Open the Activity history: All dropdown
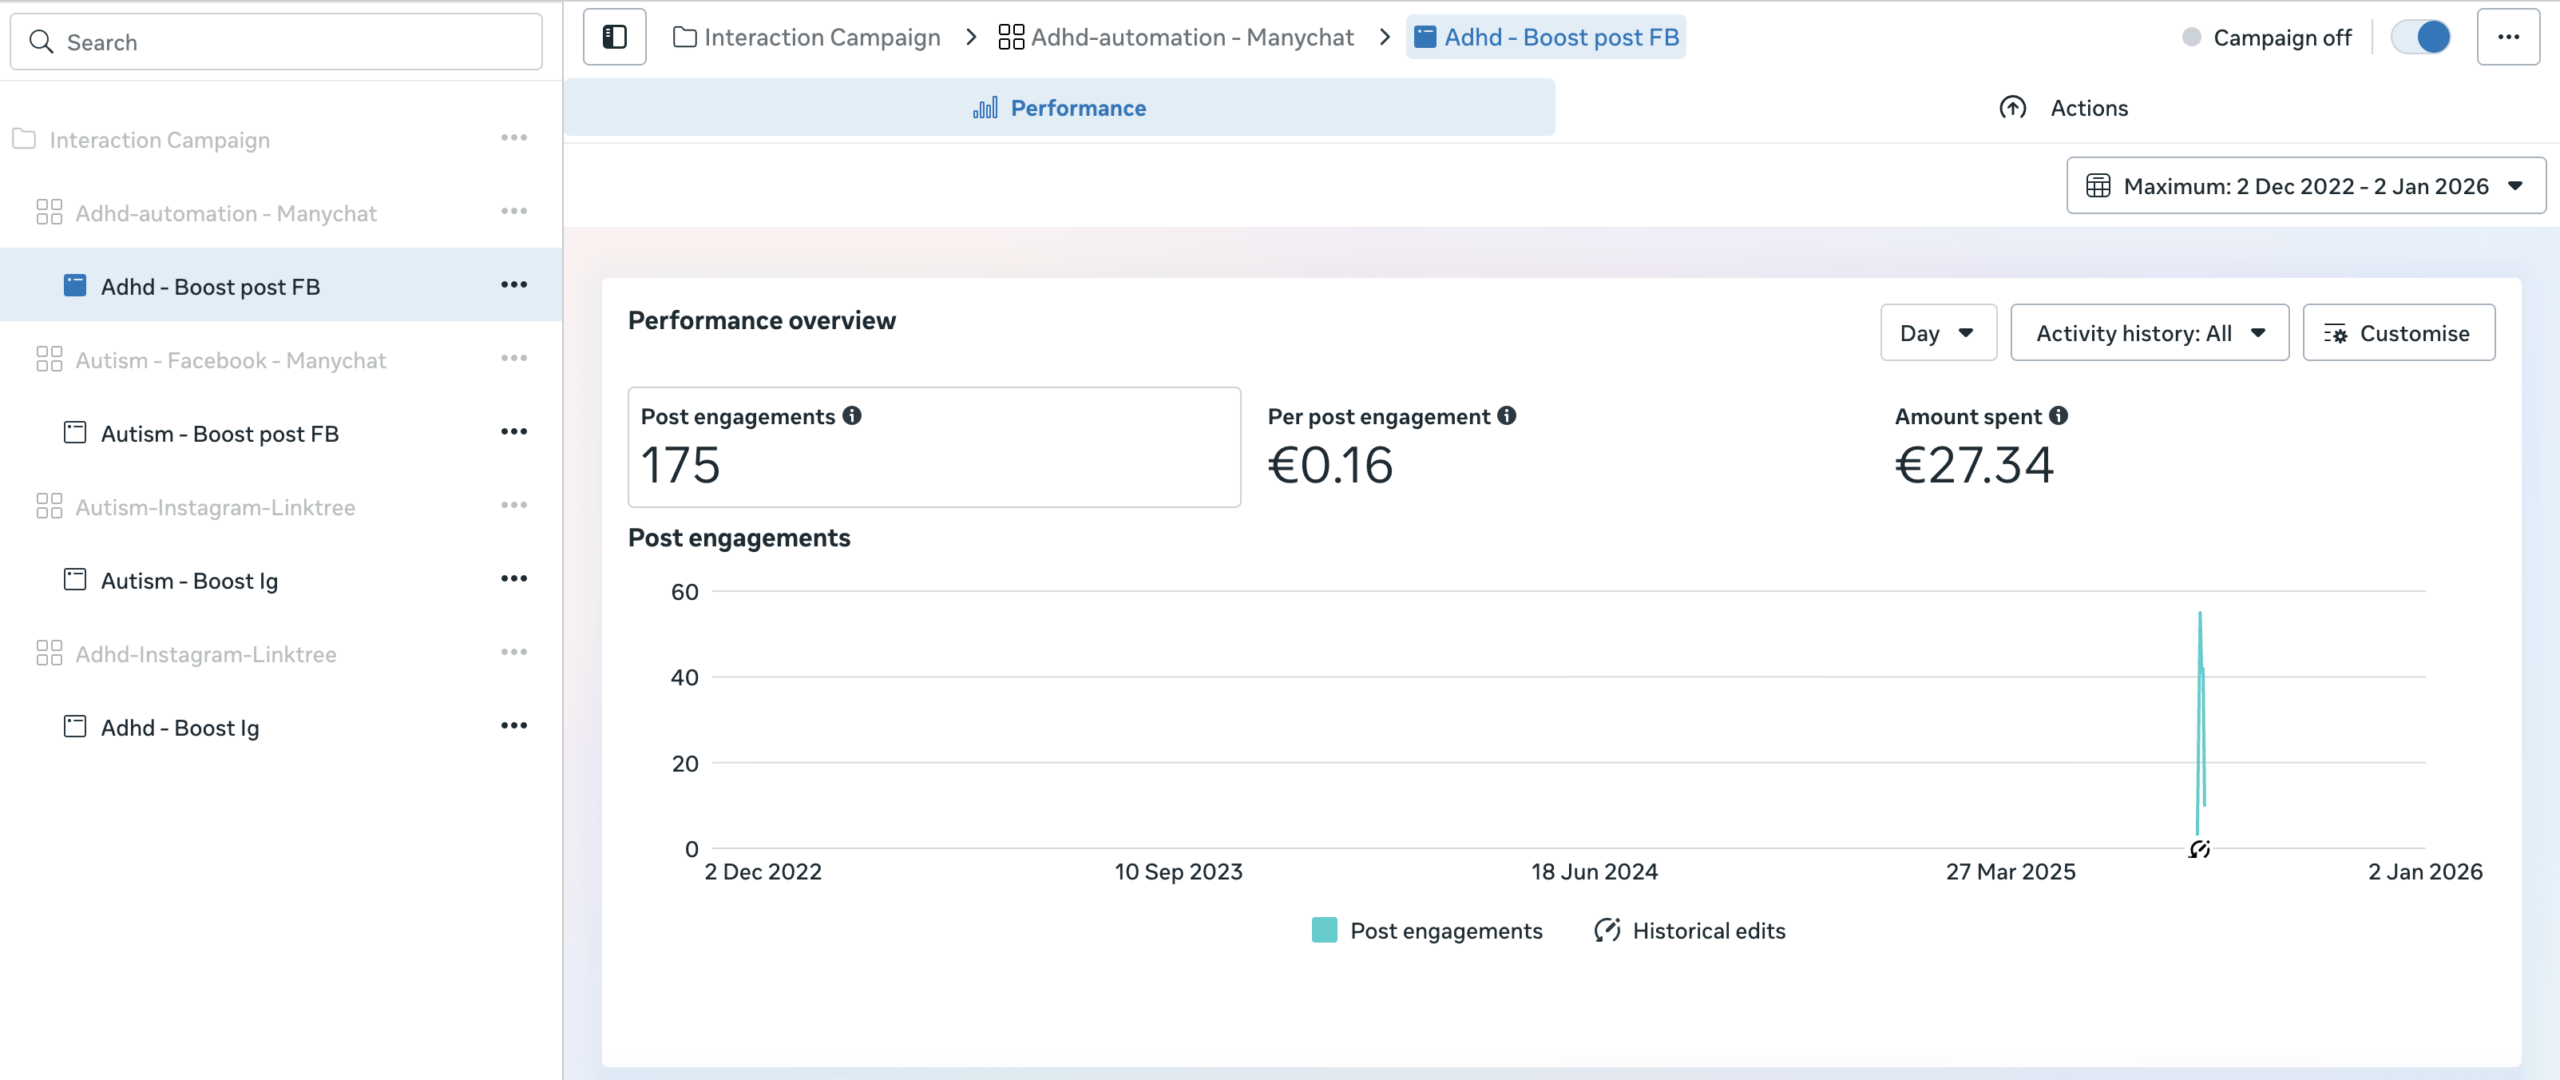This screenshot has width=2560, height=1080. 2149,333
